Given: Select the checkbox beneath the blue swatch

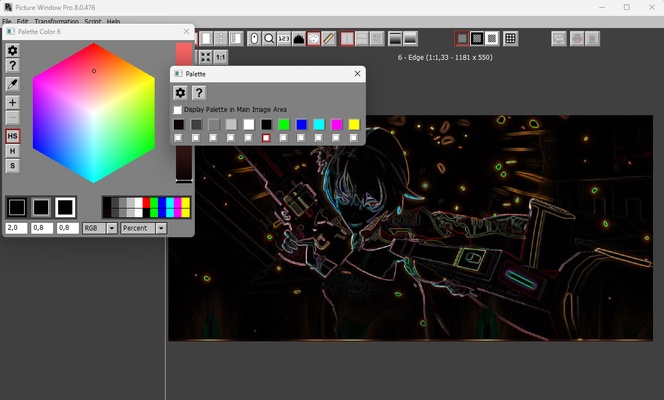Looking at the screenshot, I should tap(301, 138).
